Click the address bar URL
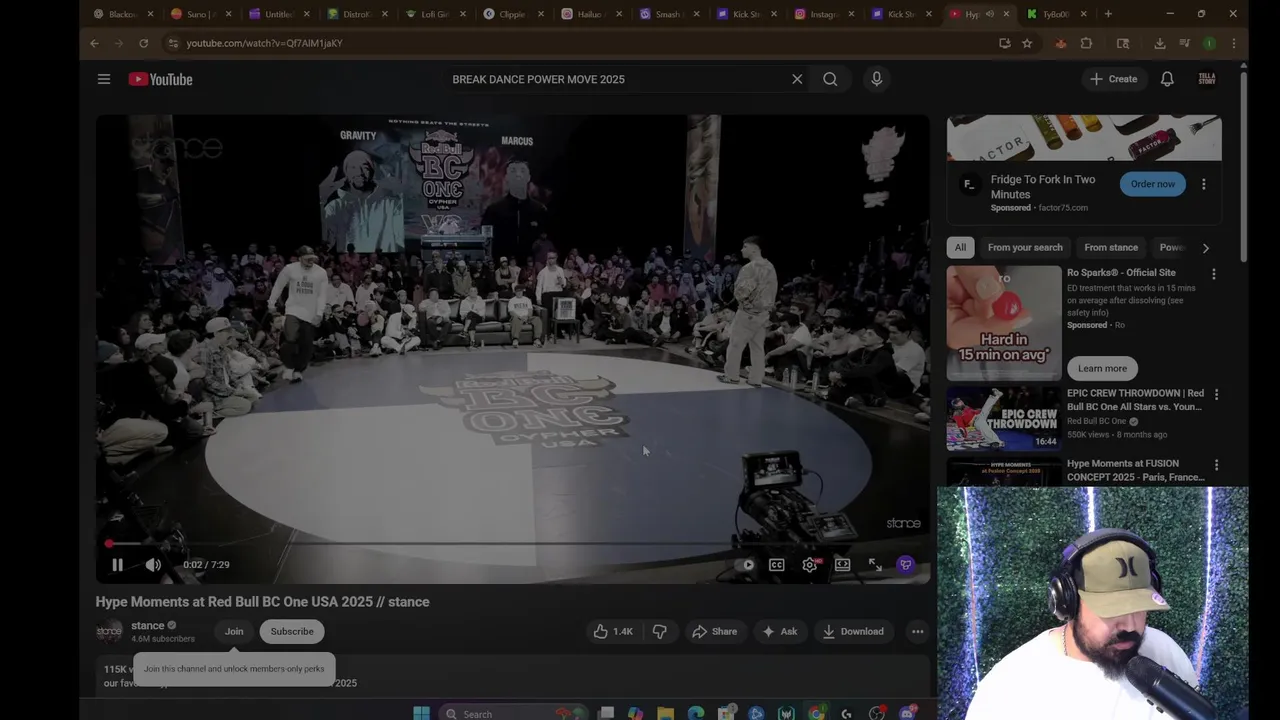Screen dimensions: 1280x720 [x=264, y=43]
